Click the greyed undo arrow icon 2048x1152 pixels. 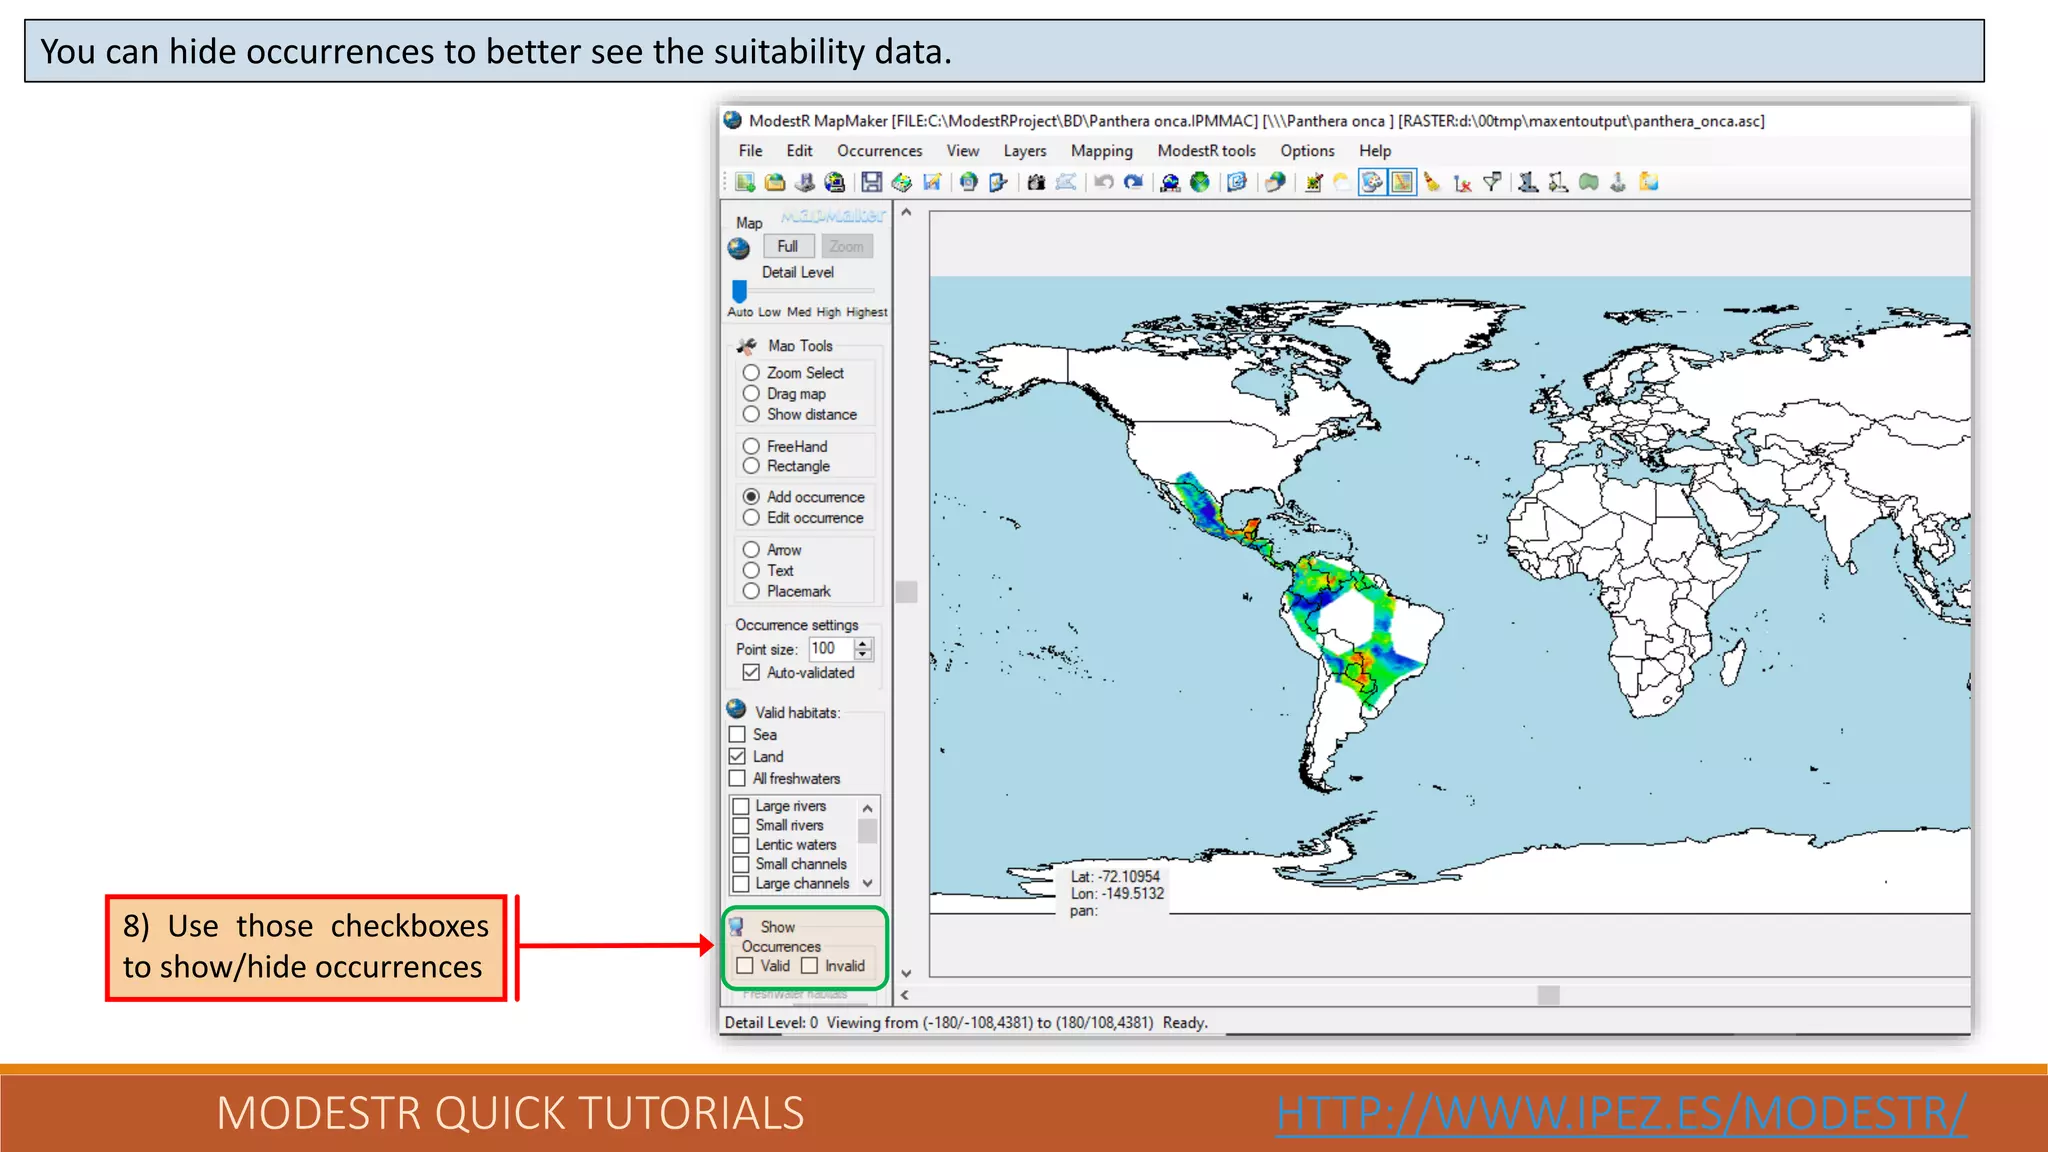[x=1104, y=182]
